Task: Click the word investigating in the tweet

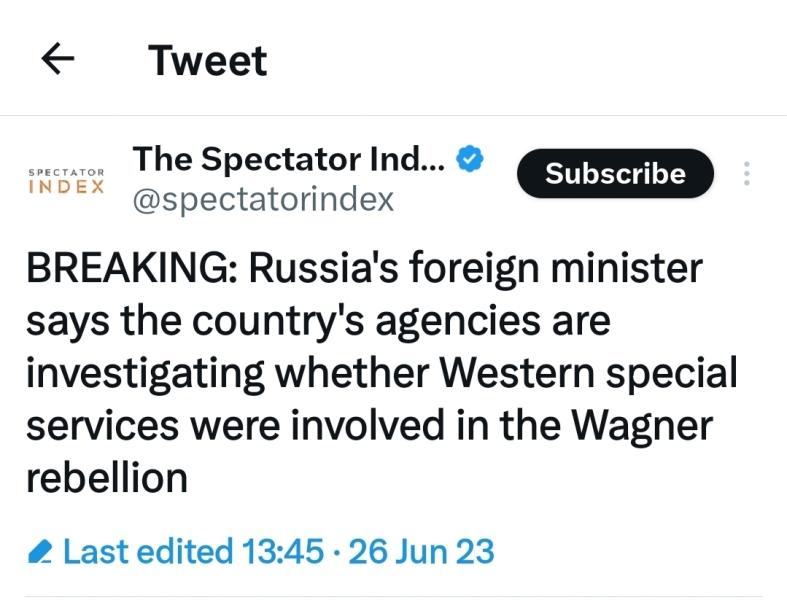Action: 145,374
